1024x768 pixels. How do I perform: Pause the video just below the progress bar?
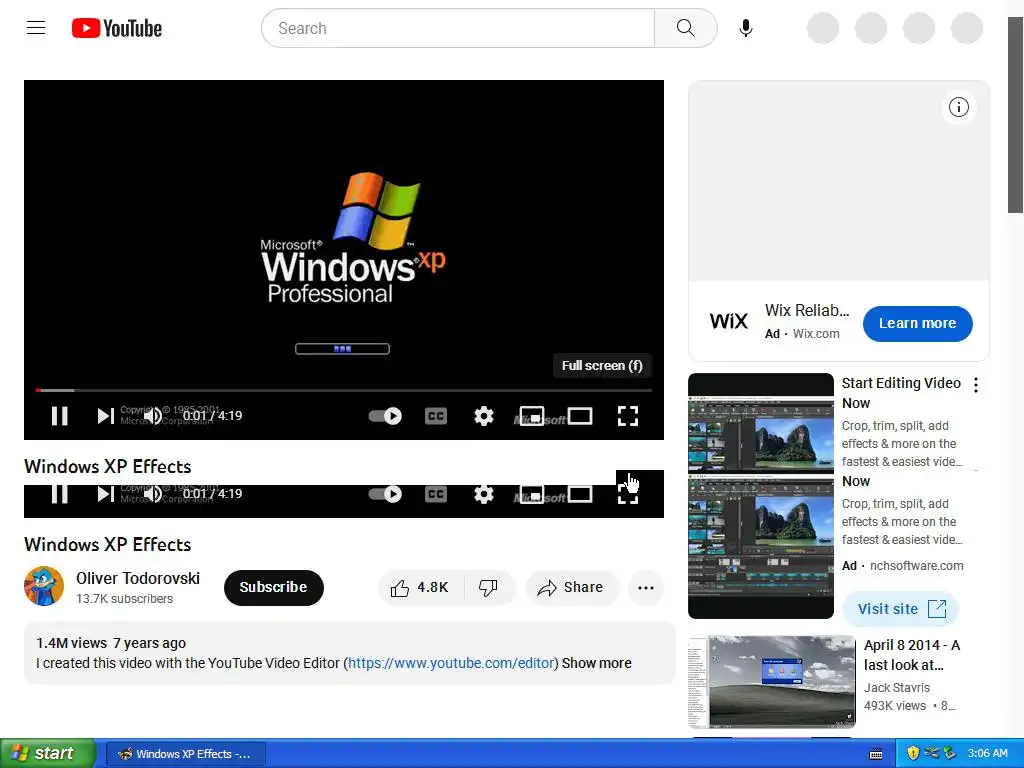click(x=59, y=416)
